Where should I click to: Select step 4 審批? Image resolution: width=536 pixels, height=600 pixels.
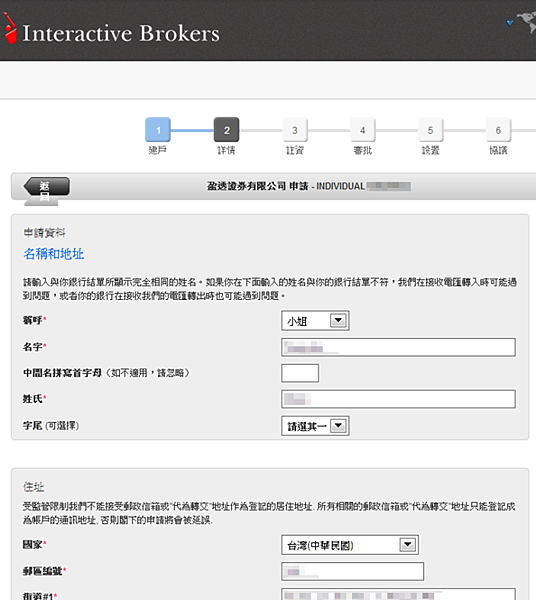363,130
